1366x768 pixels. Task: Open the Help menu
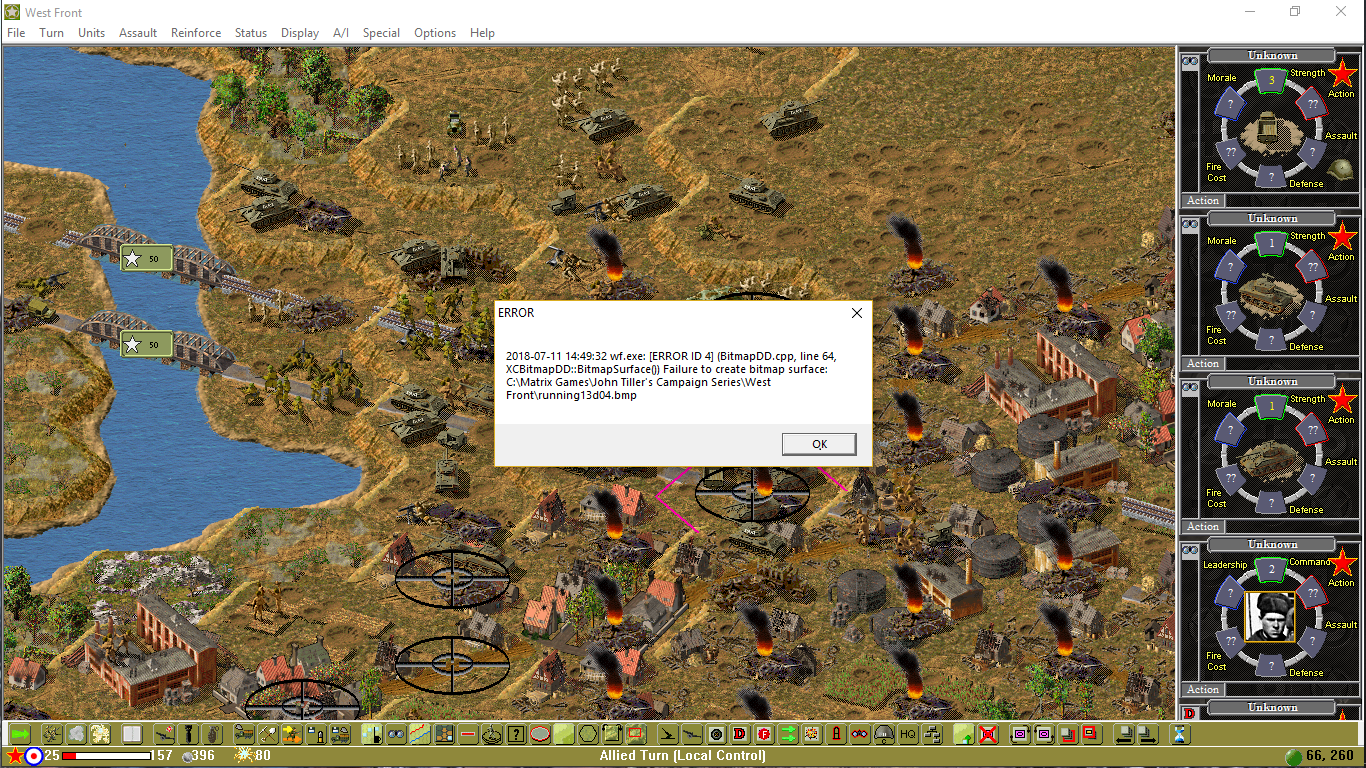482,33
